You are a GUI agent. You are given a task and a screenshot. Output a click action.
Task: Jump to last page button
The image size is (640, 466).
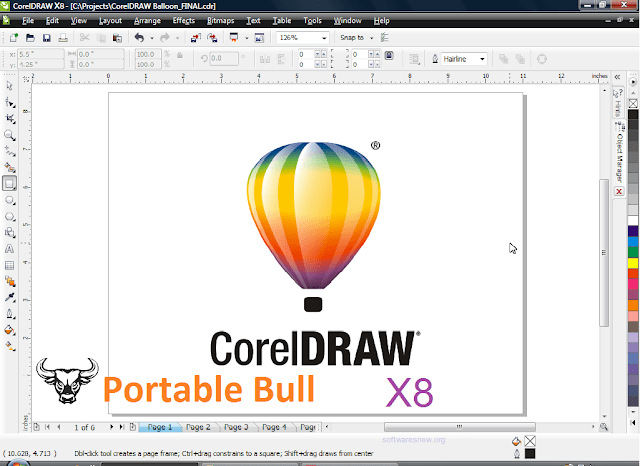(121, 427)
